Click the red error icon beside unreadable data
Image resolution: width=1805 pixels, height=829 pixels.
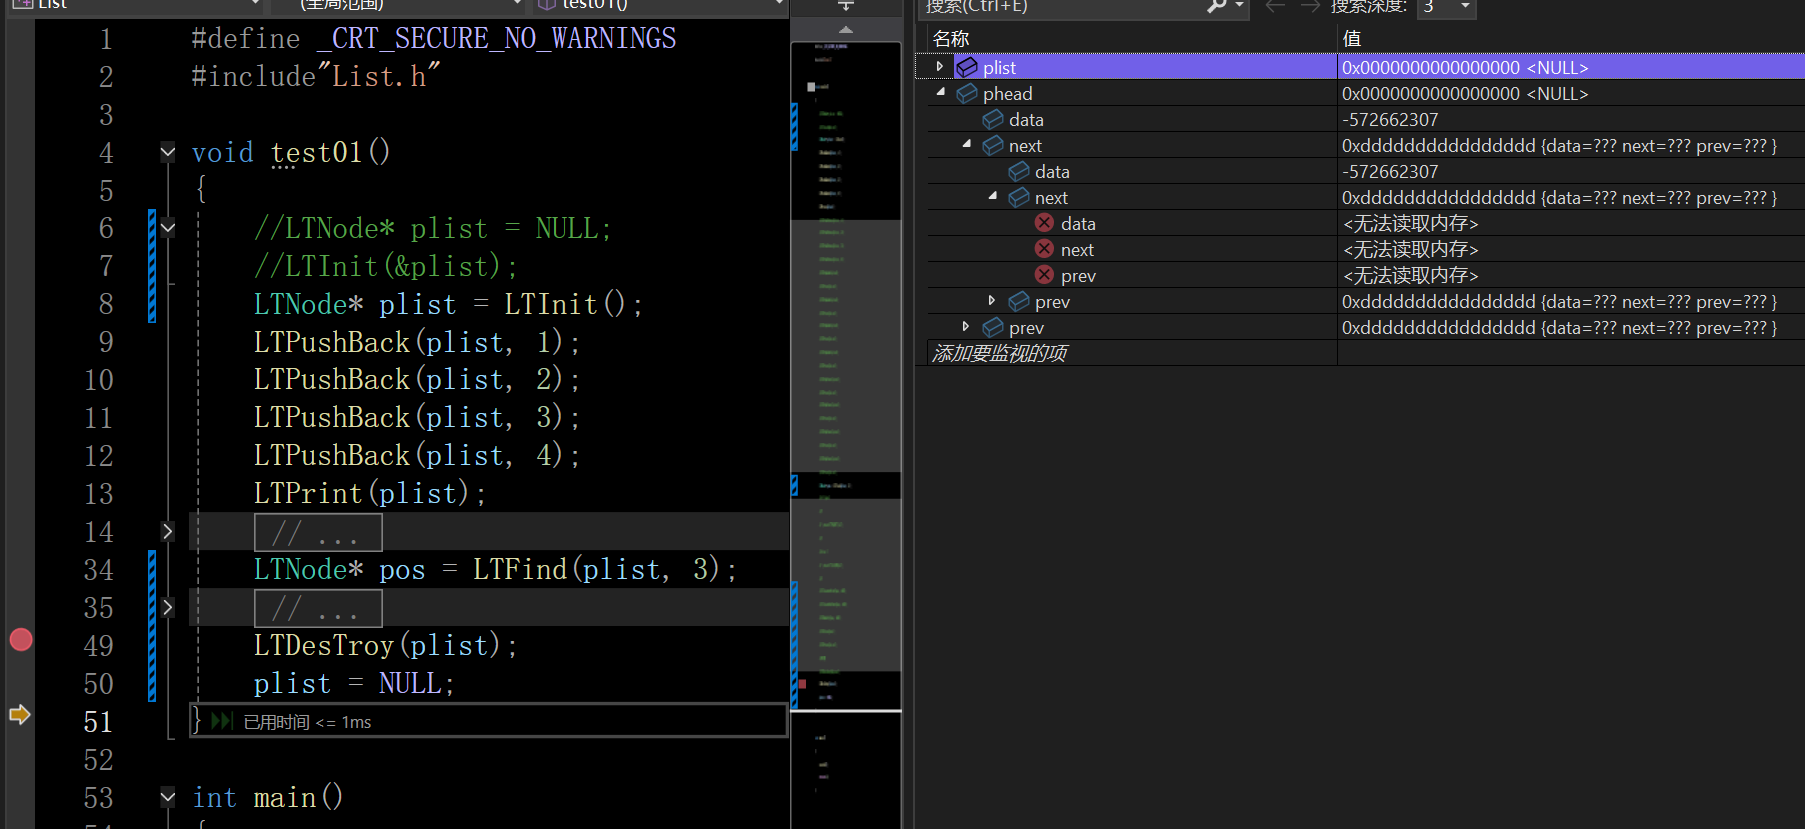coord(1044,222)
